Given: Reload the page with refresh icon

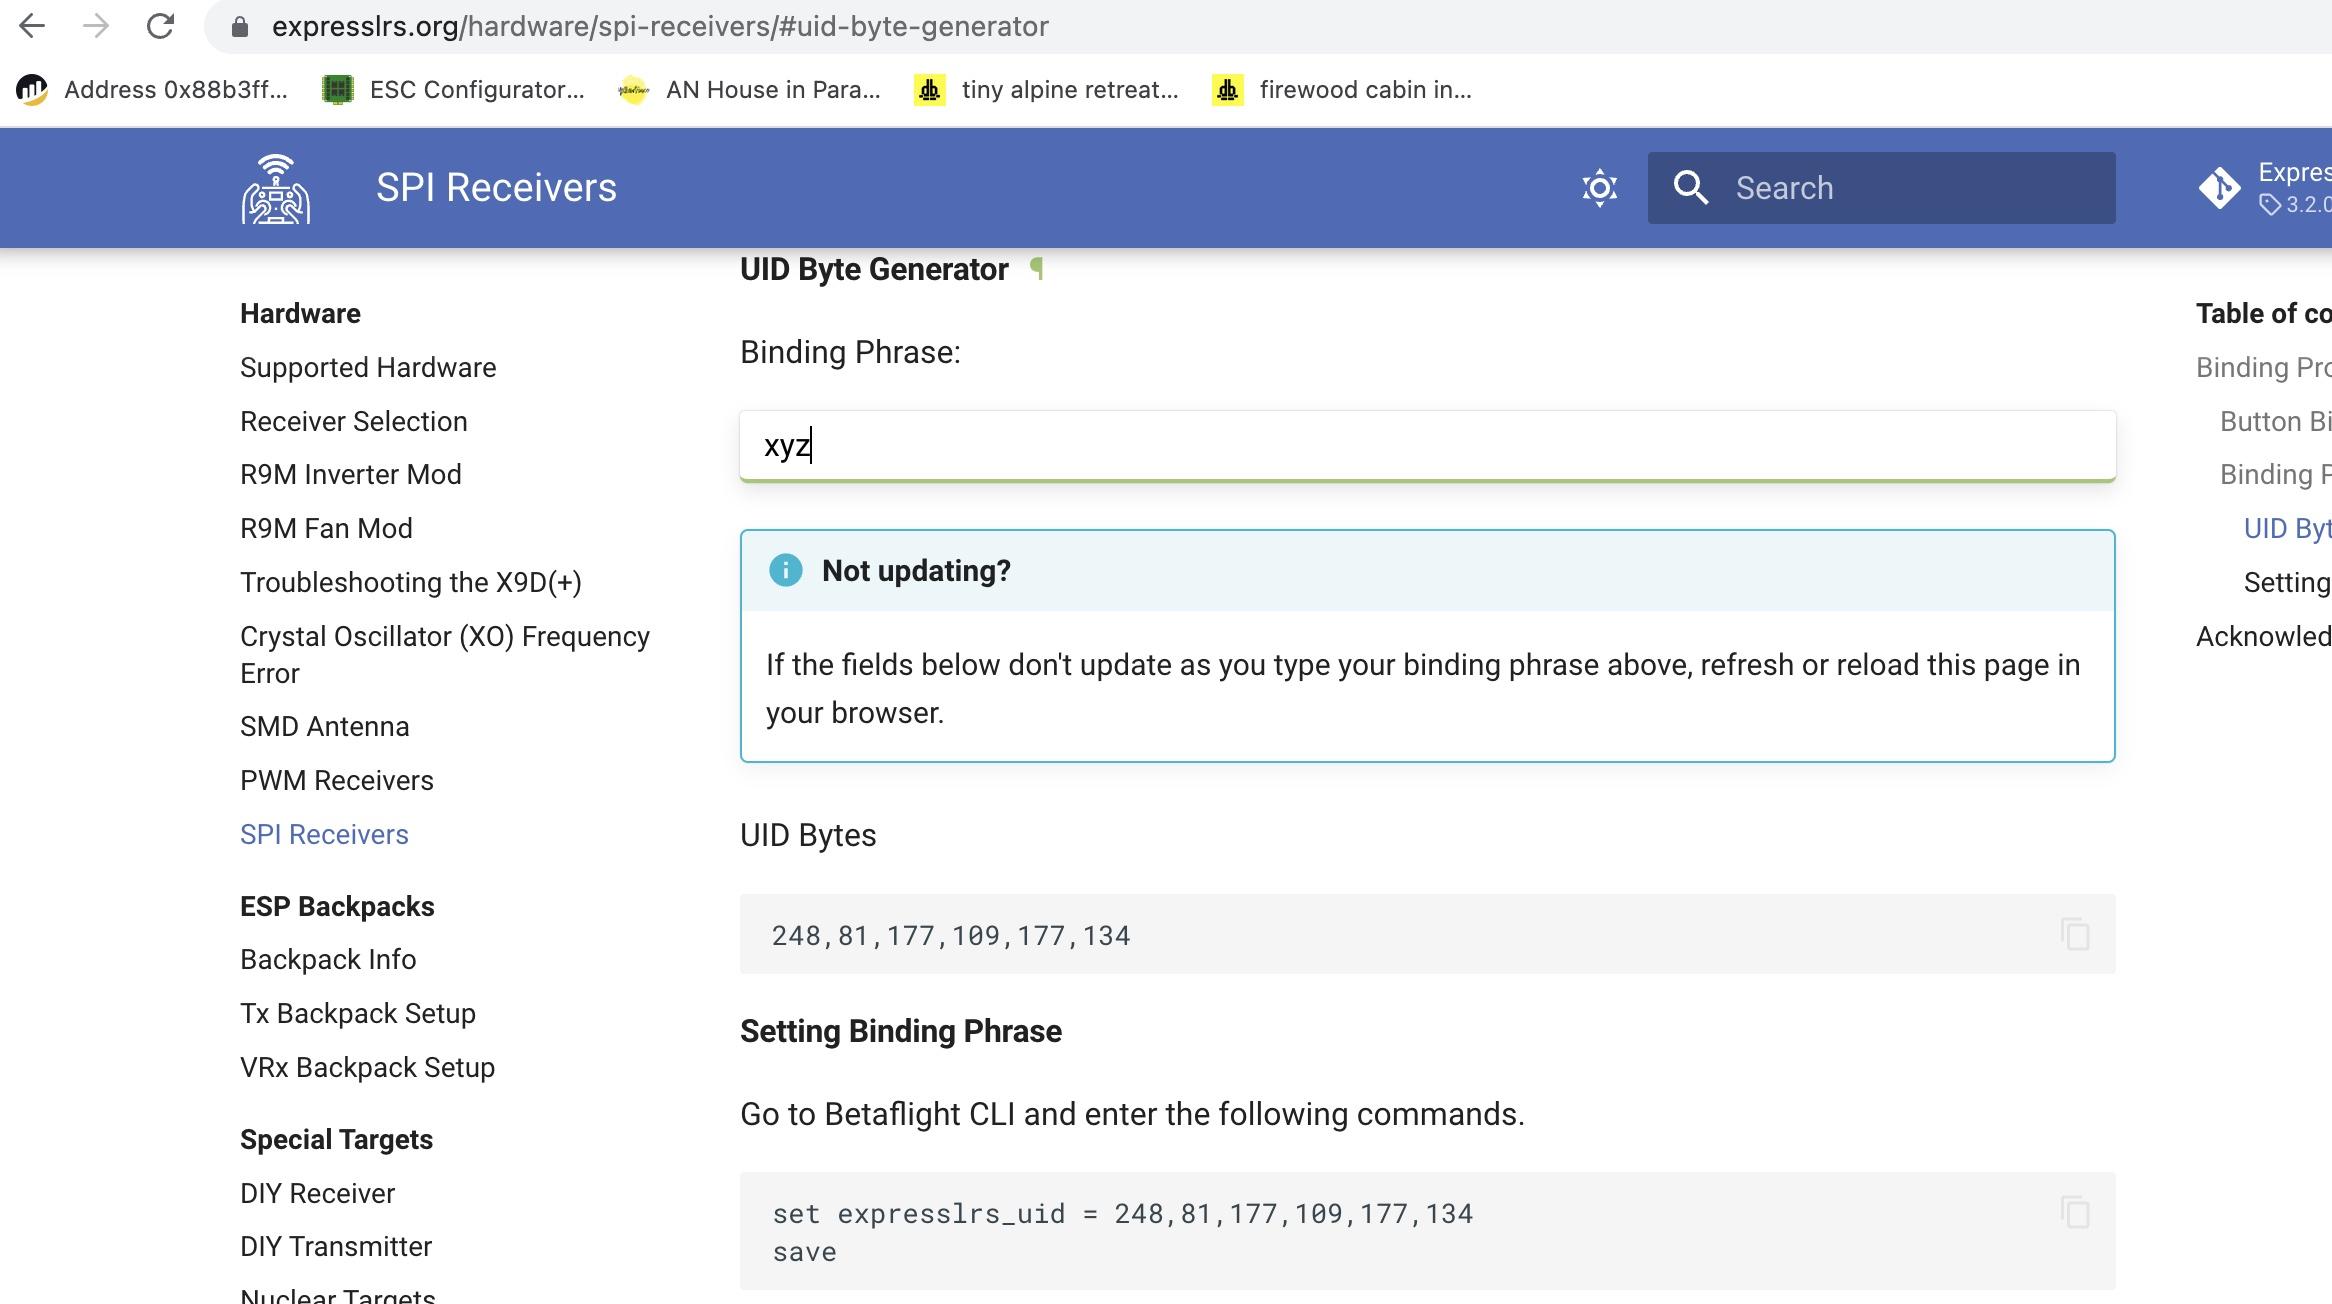Looking at the screenshot, I should pos(160,26).
